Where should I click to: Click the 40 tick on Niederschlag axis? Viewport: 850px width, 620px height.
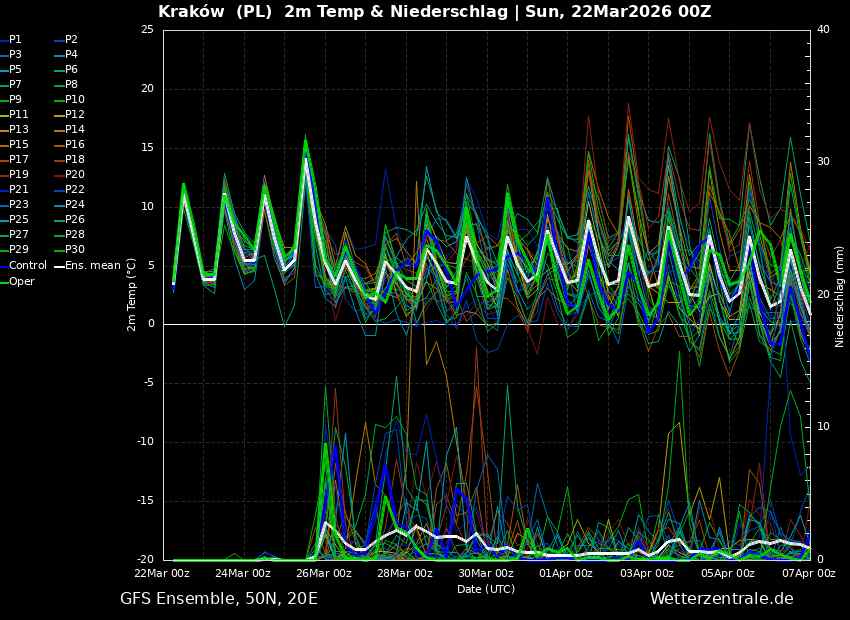[823, 30]
